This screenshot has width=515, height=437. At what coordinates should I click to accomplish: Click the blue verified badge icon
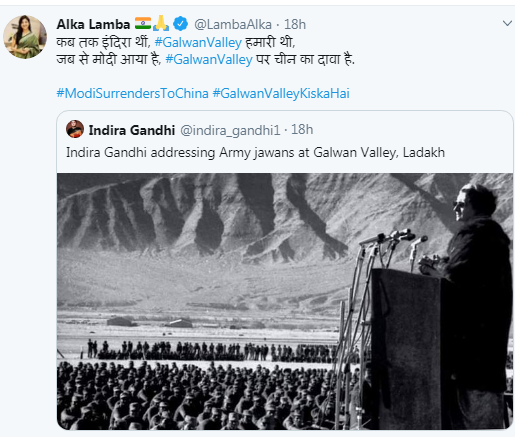(181, 24)
